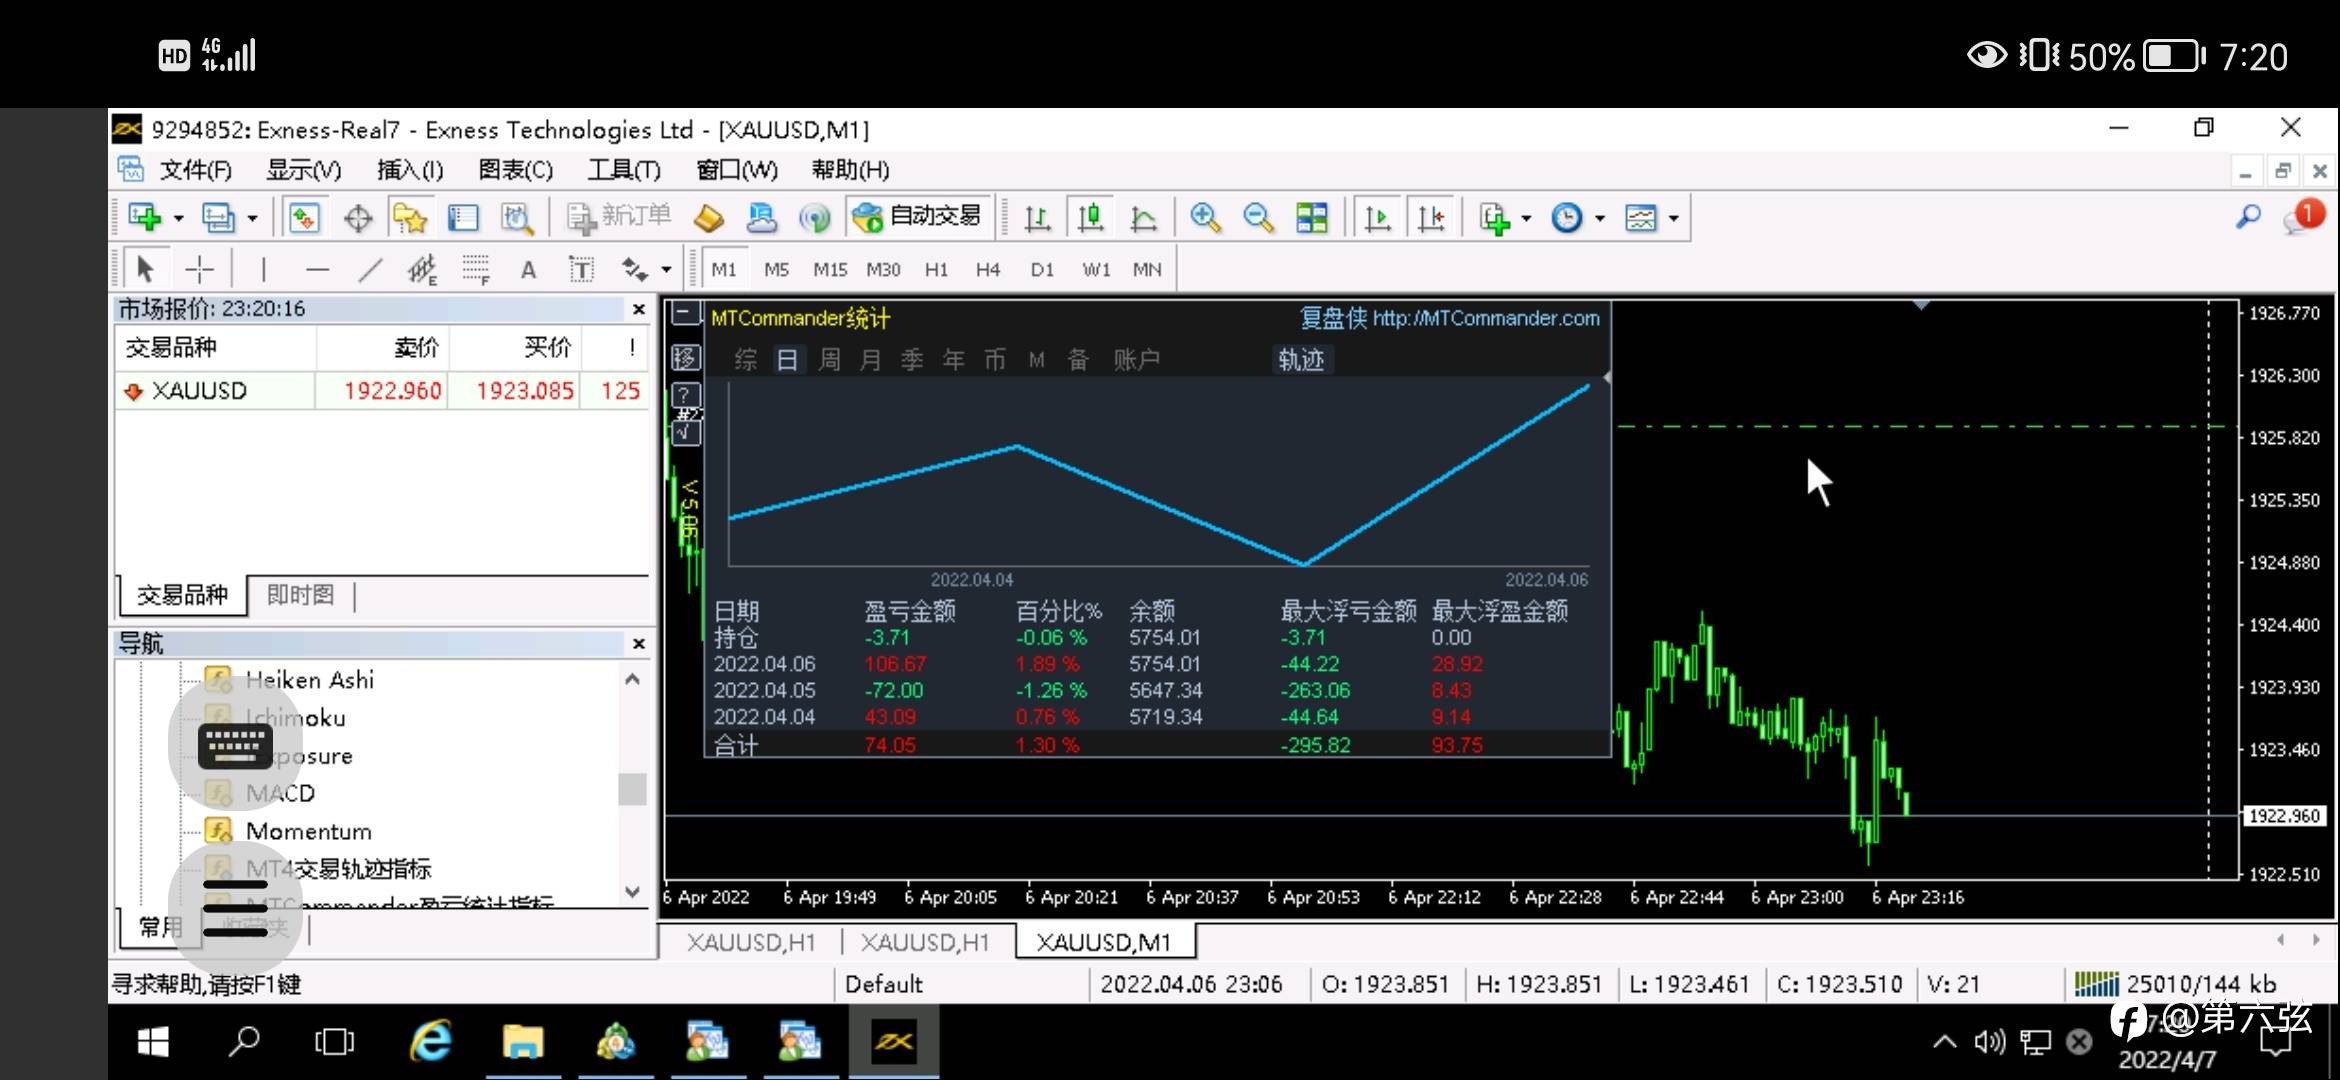Open the MTCommander.com link
The height and width of the screenshot is (1080, 2340).
pos(1485,318)
